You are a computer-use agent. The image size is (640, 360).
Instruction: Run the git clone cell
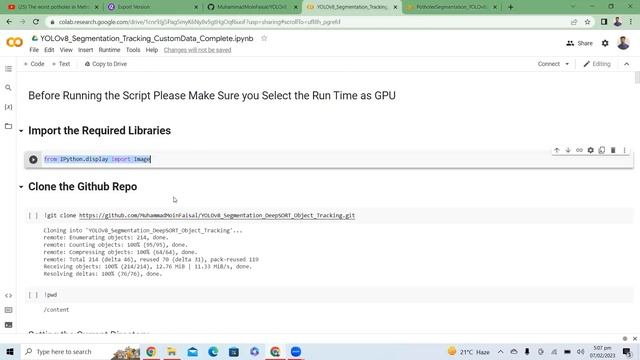pos(33,216)
